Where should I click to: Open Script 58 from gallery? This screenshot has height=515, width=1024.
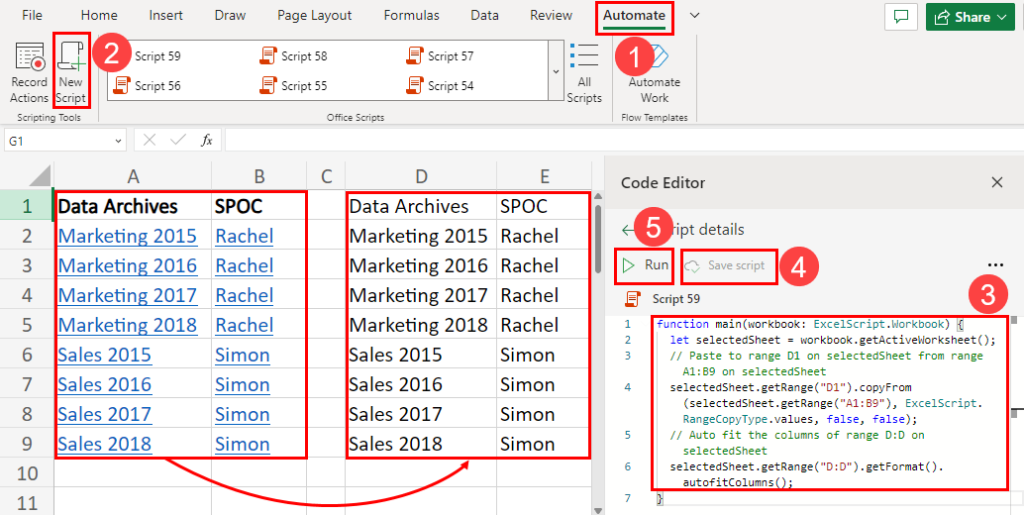[x=294, y=56]
